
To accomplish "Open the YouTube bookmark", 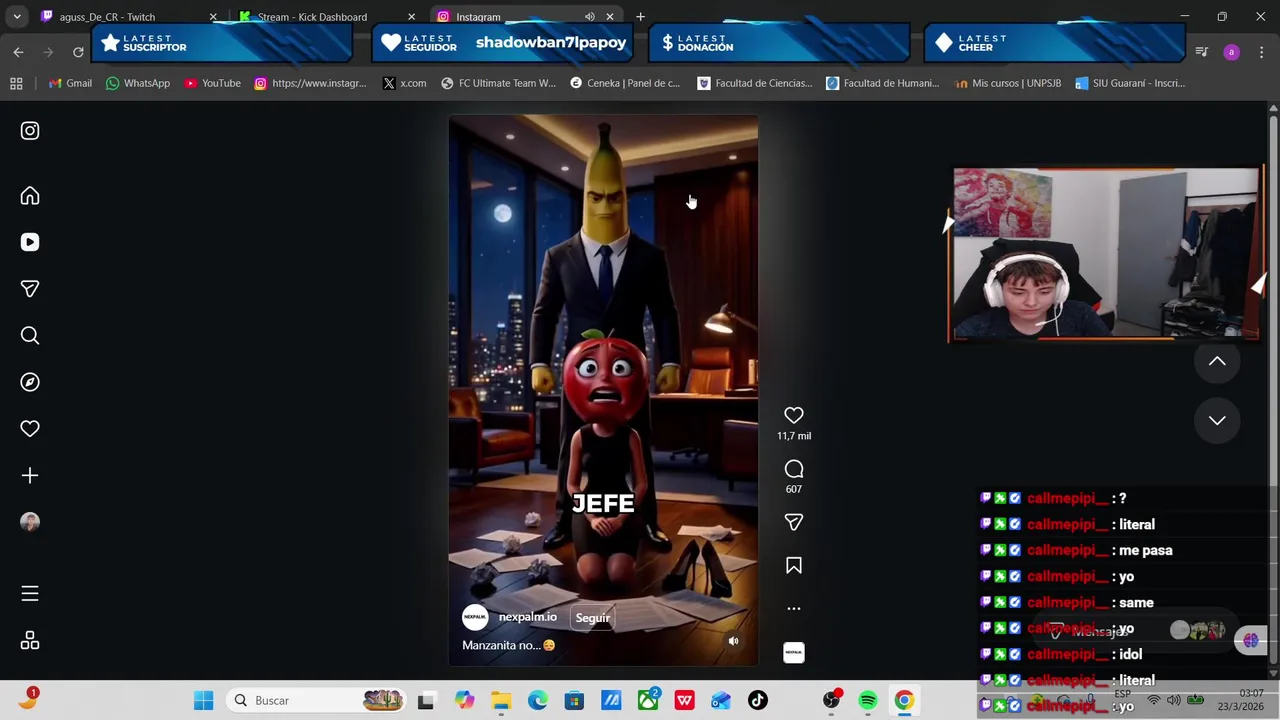I will [x=212, y=83].
